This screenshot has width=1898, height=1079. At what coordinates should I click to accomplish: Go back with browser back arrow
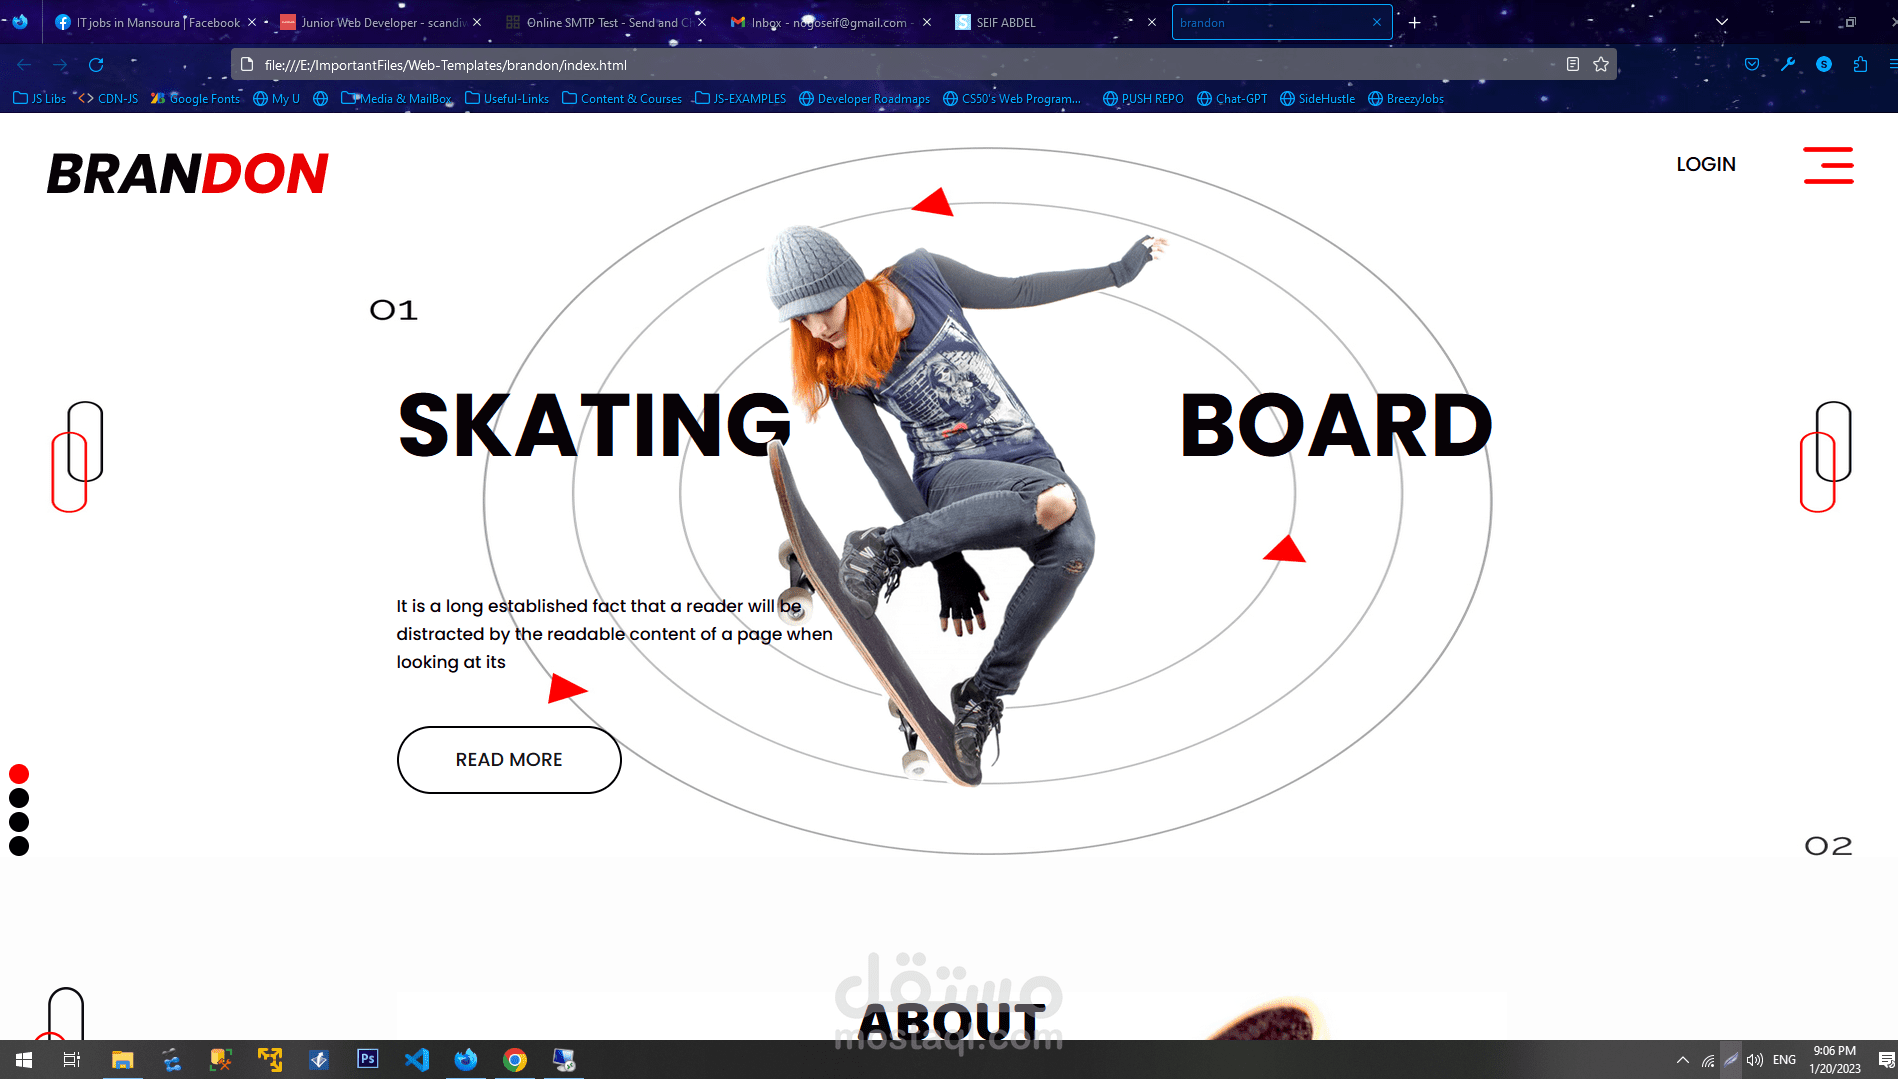[24, 65]
